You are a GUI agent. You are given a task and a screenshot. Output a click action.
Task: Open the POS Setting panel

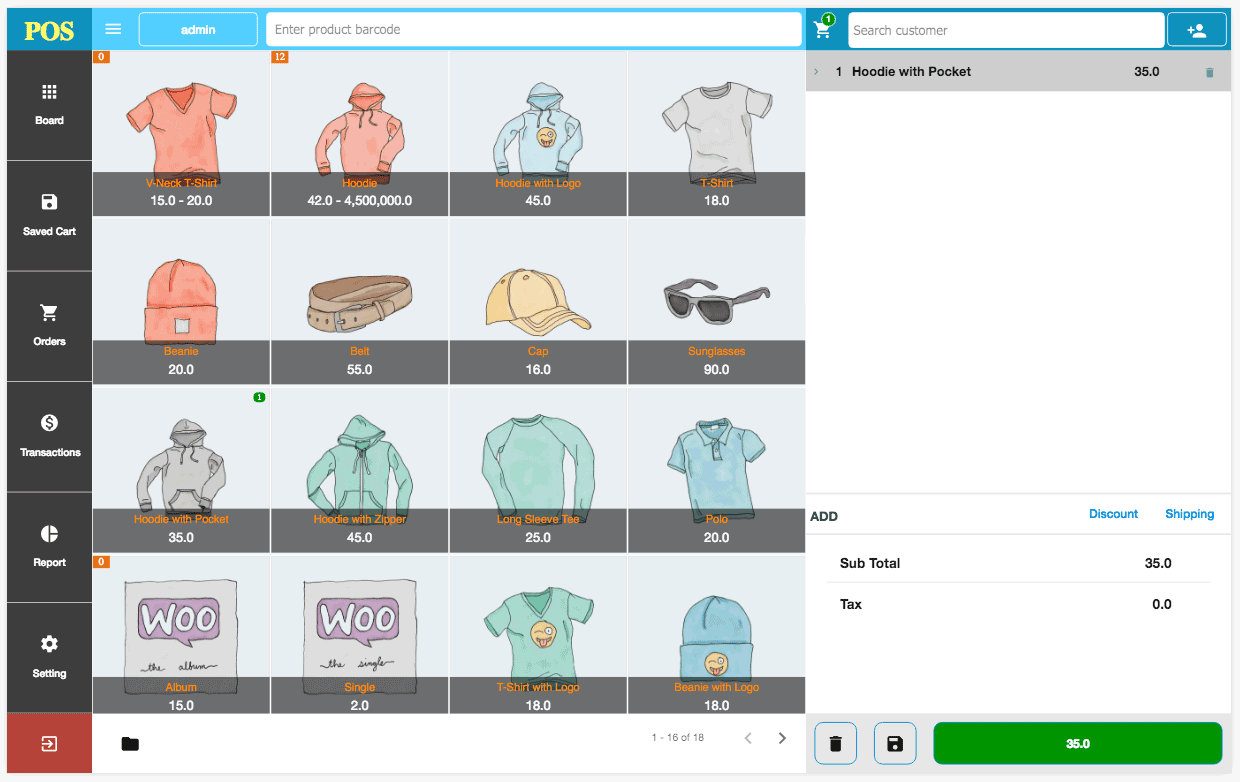[x=48, y=657]
